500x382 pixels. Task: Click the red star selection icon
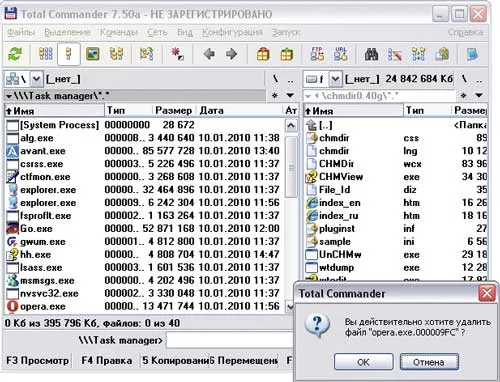(177, 54)
